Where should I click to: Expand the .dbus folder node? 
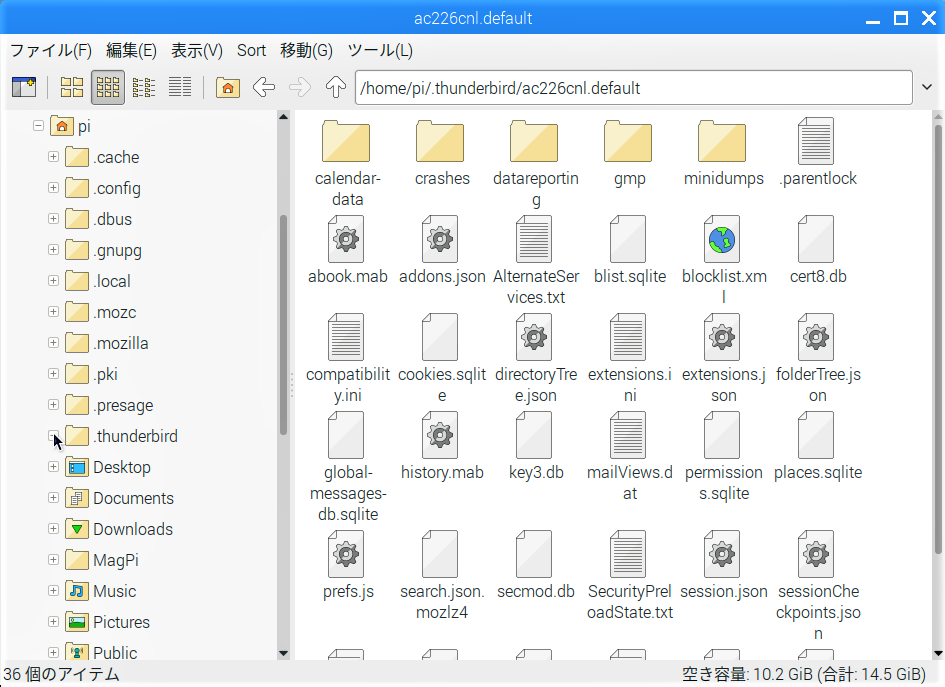tap(53, 219)
